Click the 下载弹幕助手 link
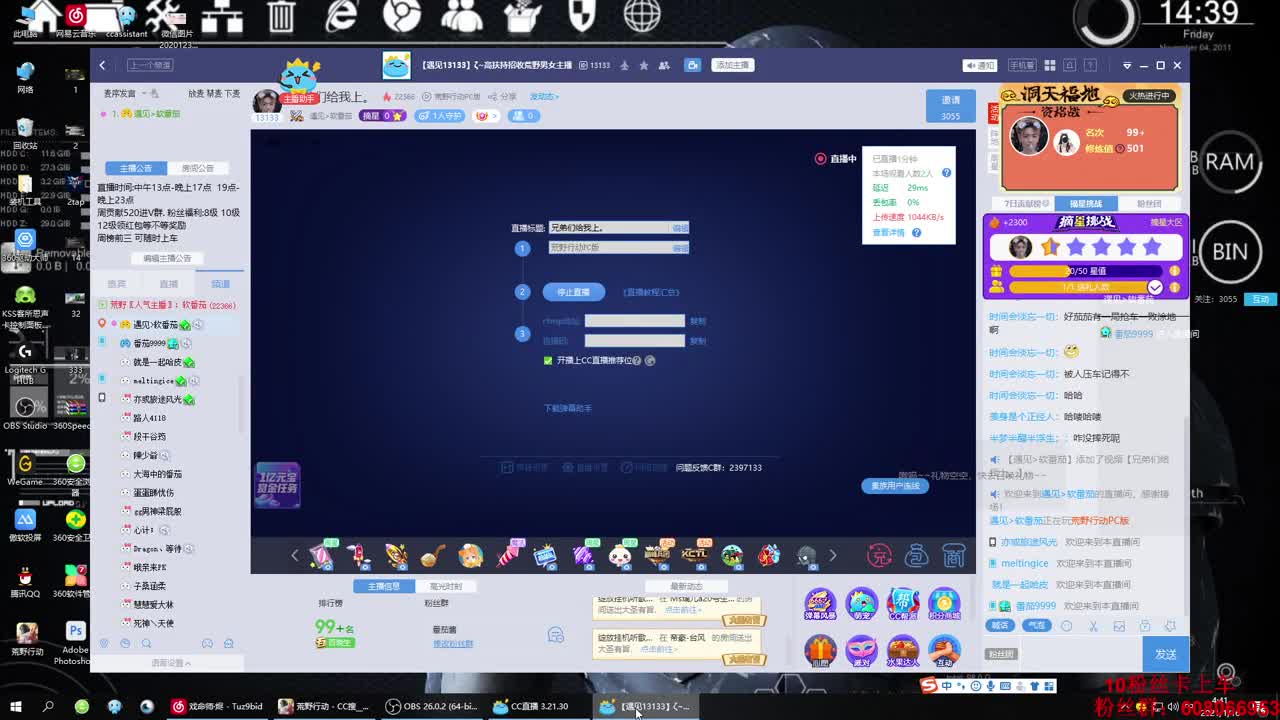Image resolution: width=1280 pixels, height=720 pixels. [568, 408]
